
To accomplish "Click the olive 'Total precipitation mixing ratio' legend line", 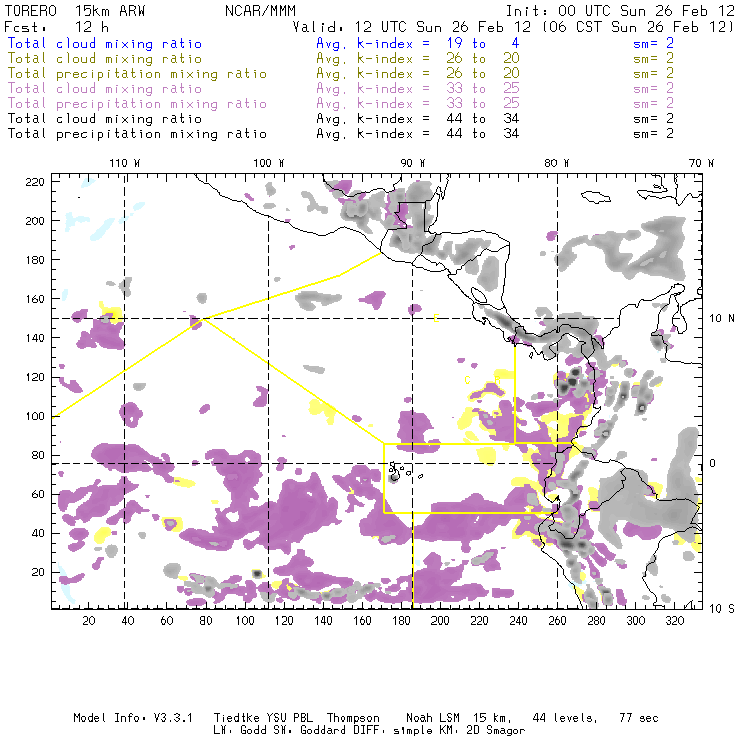I will (x=137, y=74).
